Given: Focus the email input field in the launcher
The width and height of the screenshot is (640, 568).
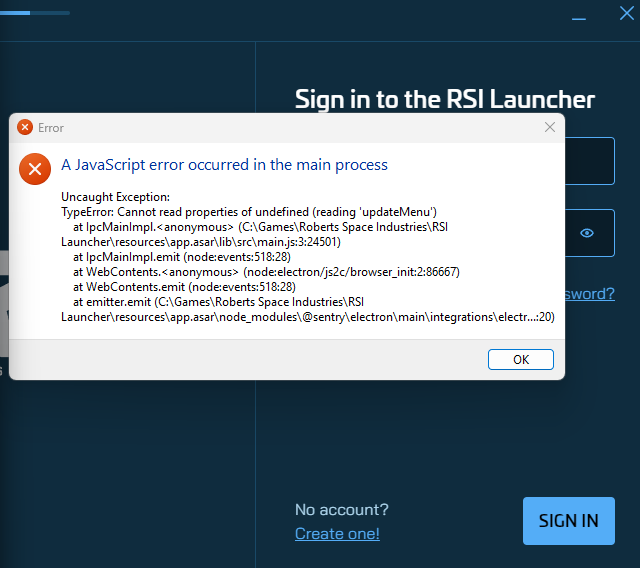Looking at the screenshot, I should click(590, 161).
